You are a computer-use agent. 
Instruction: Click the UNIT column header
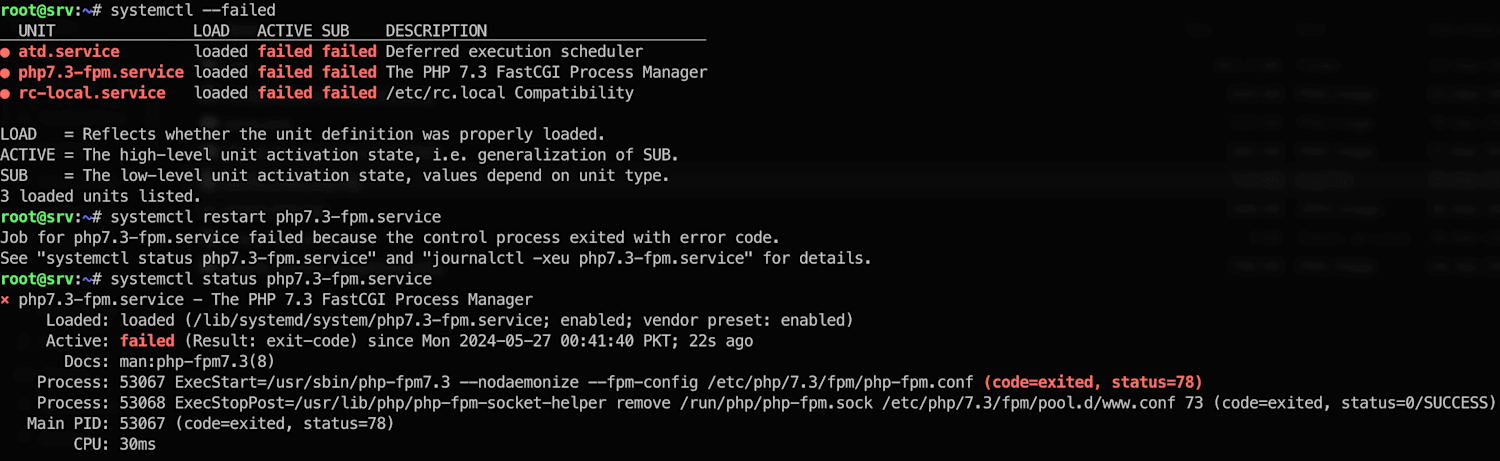[37, 31]
